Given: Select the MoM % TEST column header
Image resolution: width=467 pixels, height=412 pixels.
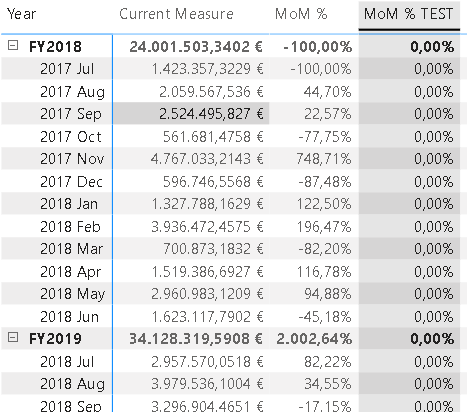Looking at the screenshot, I should 409,14.
